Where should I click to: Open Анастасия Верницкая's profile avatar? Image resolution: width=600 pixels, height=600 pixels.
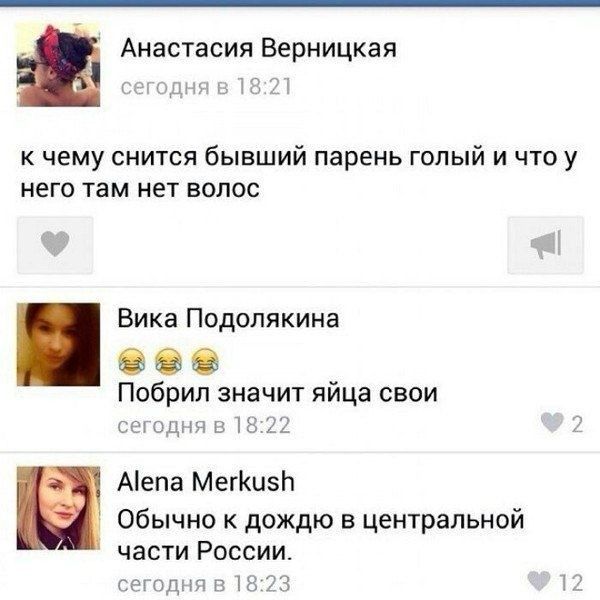tap(59, 64)
